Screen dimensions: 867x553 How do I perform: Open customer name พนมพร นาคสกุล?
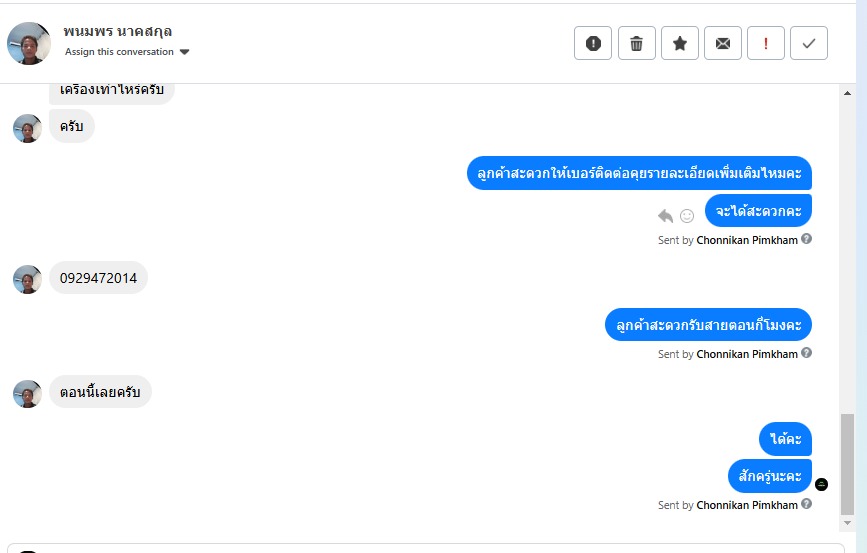click(x=117, y=31)
